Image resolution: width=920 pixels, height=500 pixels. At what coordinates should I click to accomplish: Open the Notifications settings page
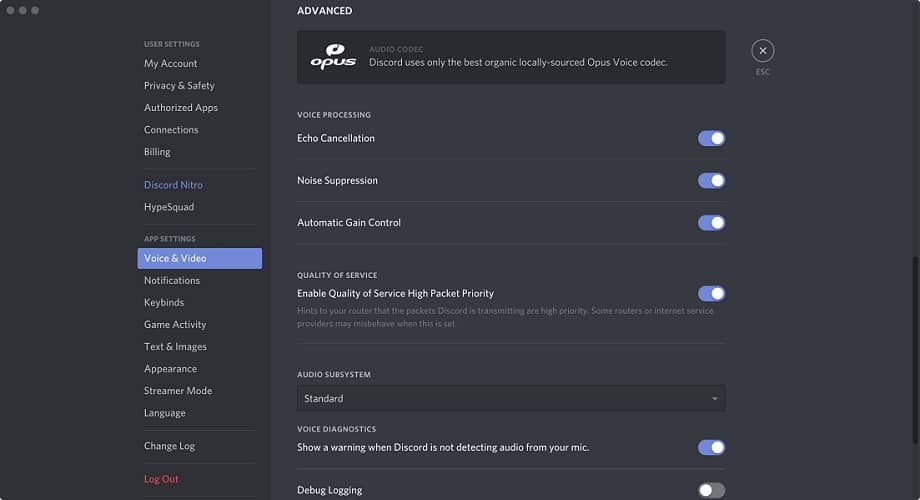tap(172, 281)
